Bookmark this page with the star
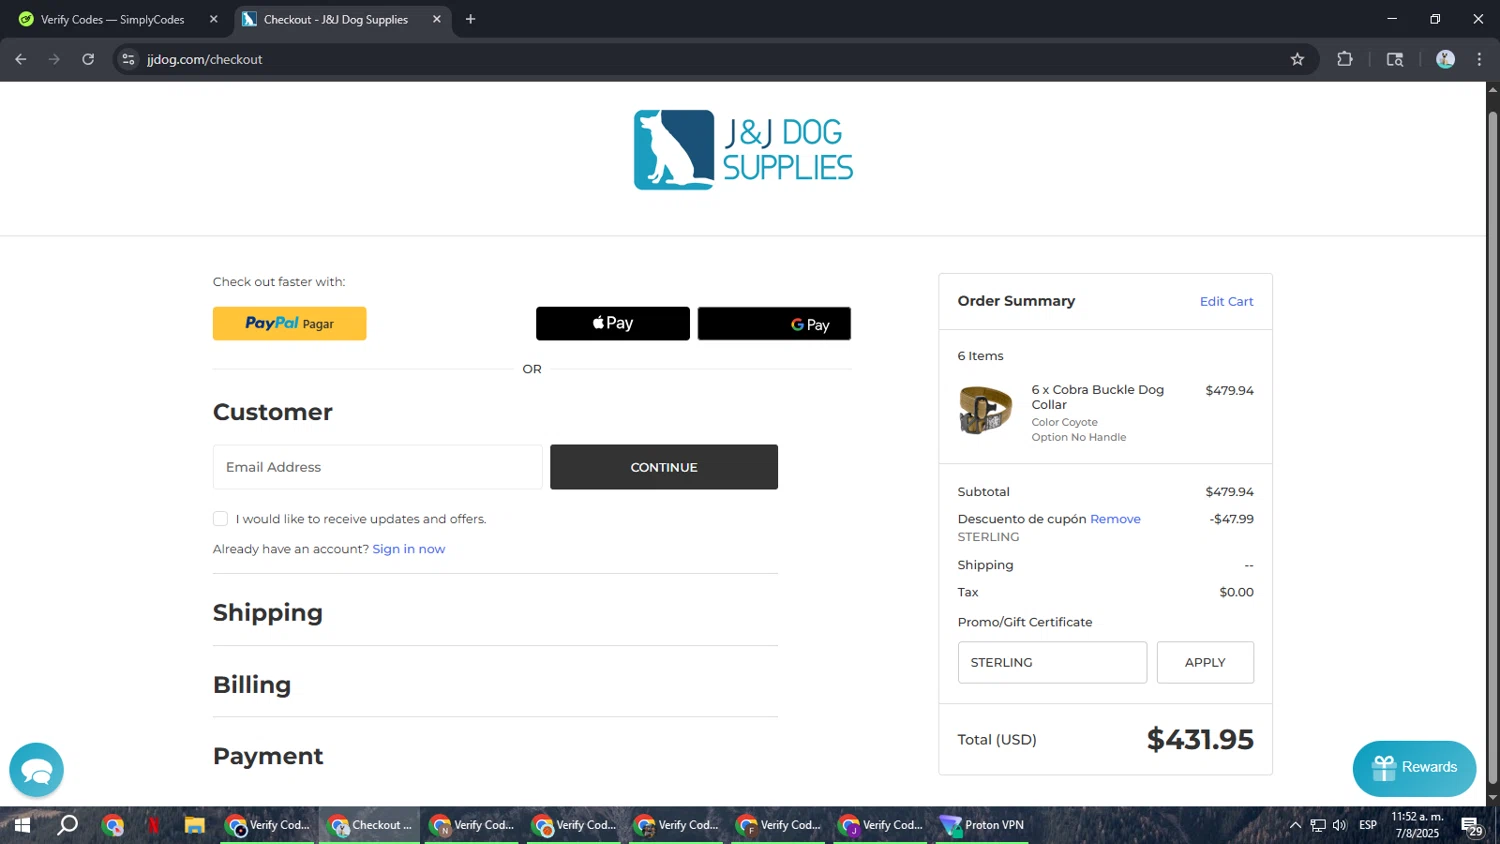The width and height of the screenshot is (1500, 844). click(1297, 59)
